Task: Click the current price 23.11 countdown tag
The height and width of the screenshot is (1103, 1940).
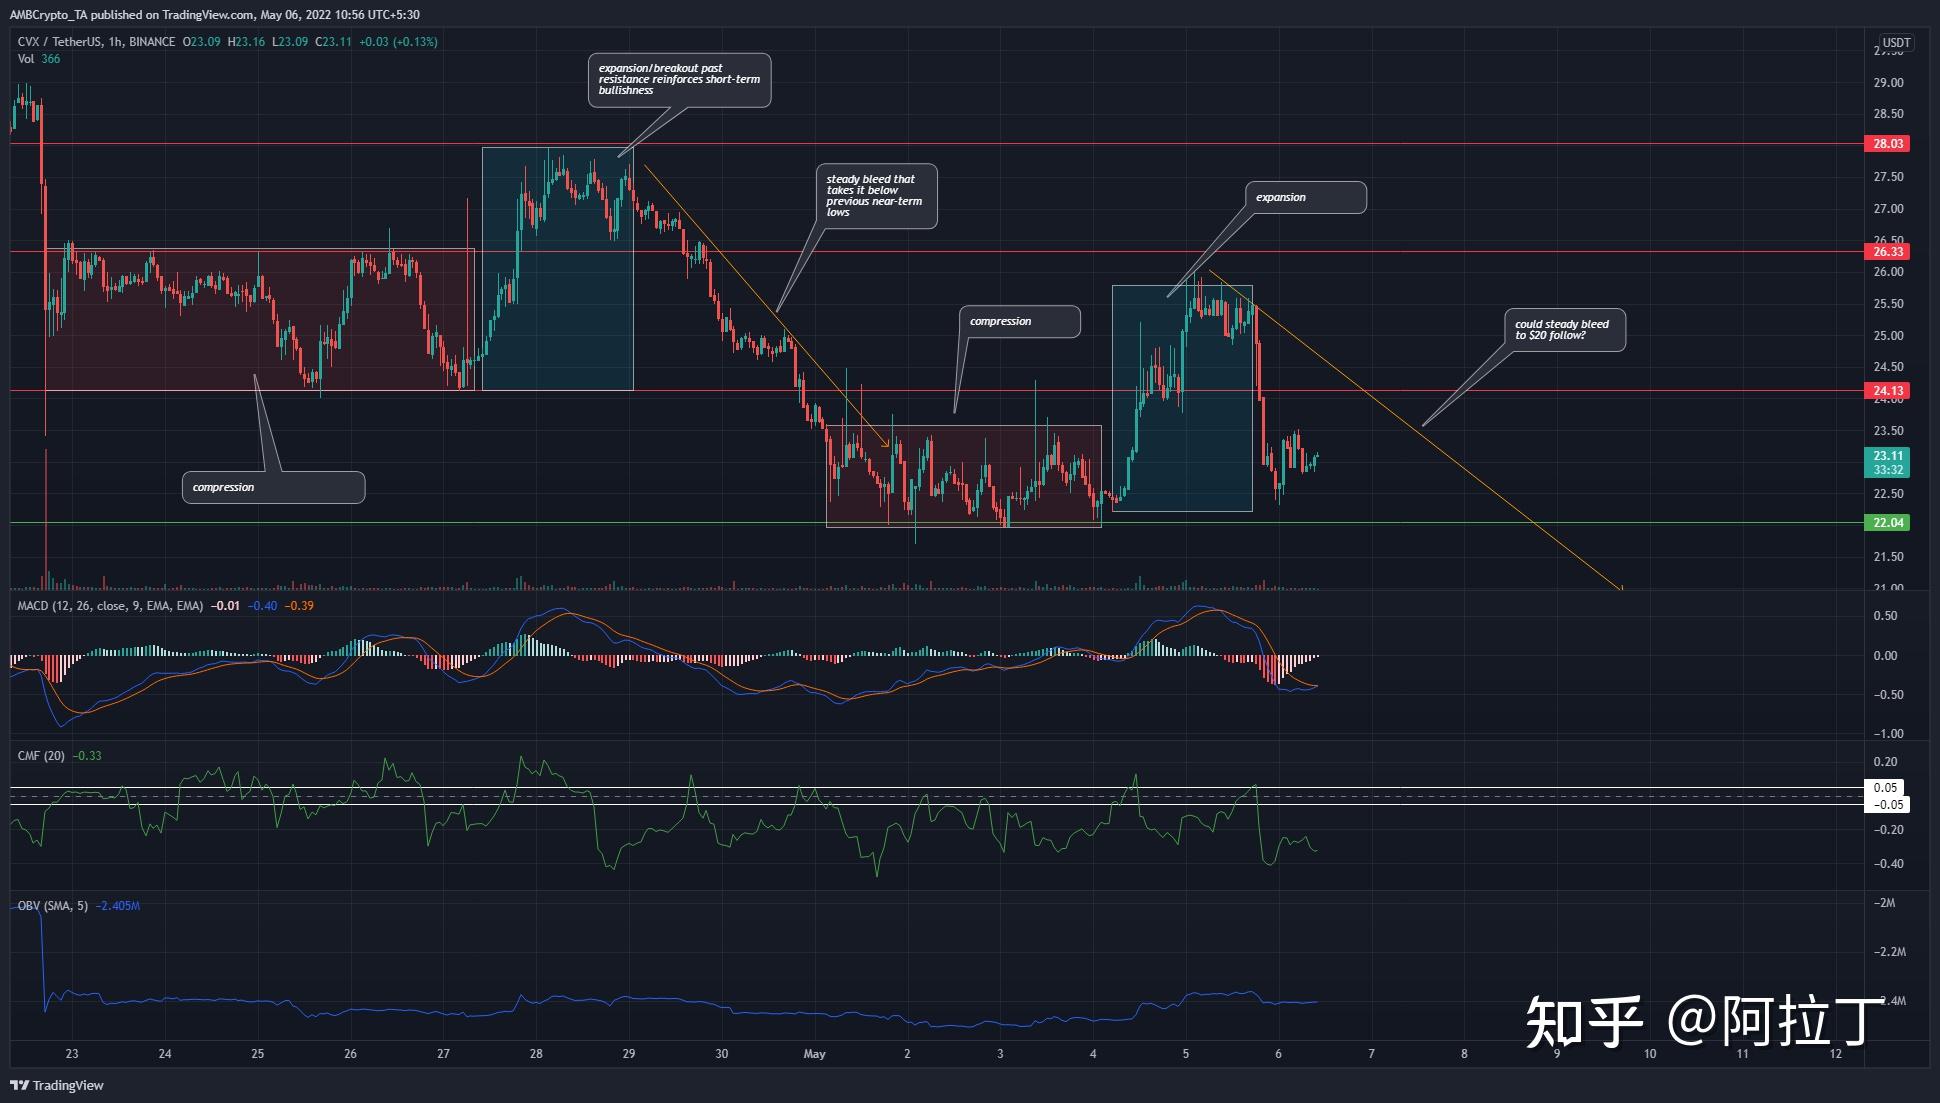Action: click(1887, 462)
